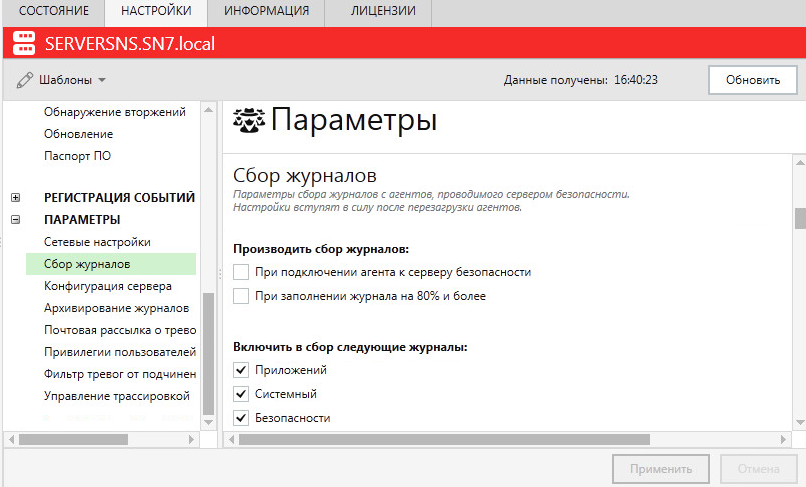The height and width of the screenshot is (487, 806).
Task: Click settings panel vertical scrollbar thumb
Action: click(x=800, y=218)
